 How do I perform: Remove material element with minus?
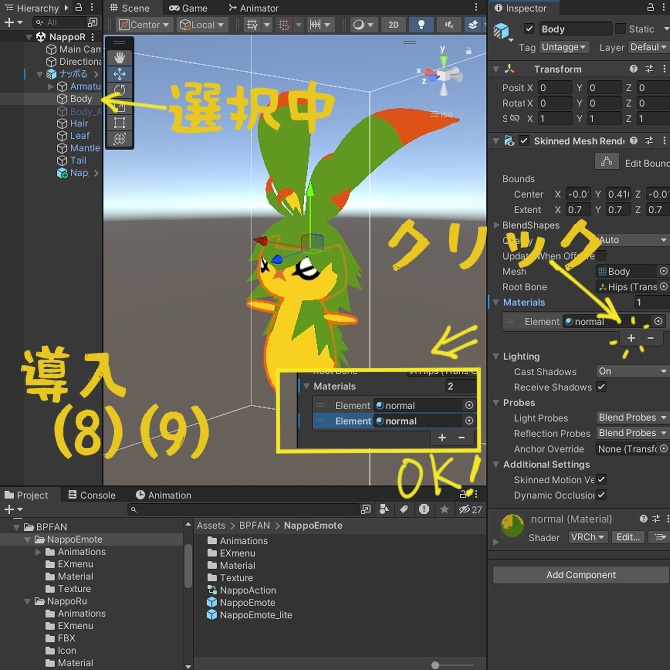(650, 338)
